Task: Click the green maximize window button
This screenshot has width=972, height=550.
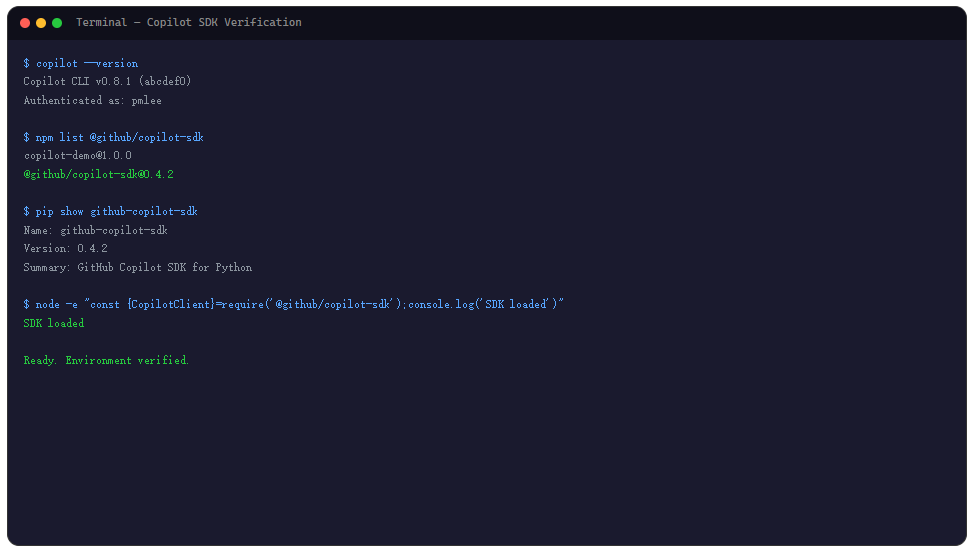Action: [x=57, y=23]
